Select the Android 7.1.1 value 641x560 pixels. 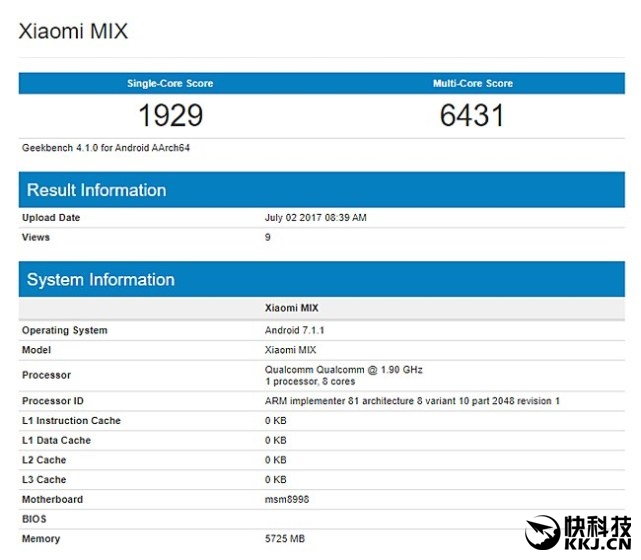coord(294,330)
